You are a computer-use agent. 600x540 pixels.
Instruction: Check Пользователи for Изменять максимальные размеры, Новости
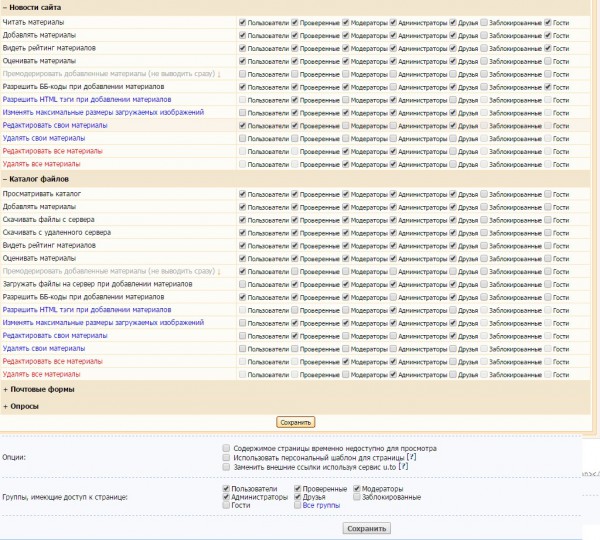click(x=242, y=113)
